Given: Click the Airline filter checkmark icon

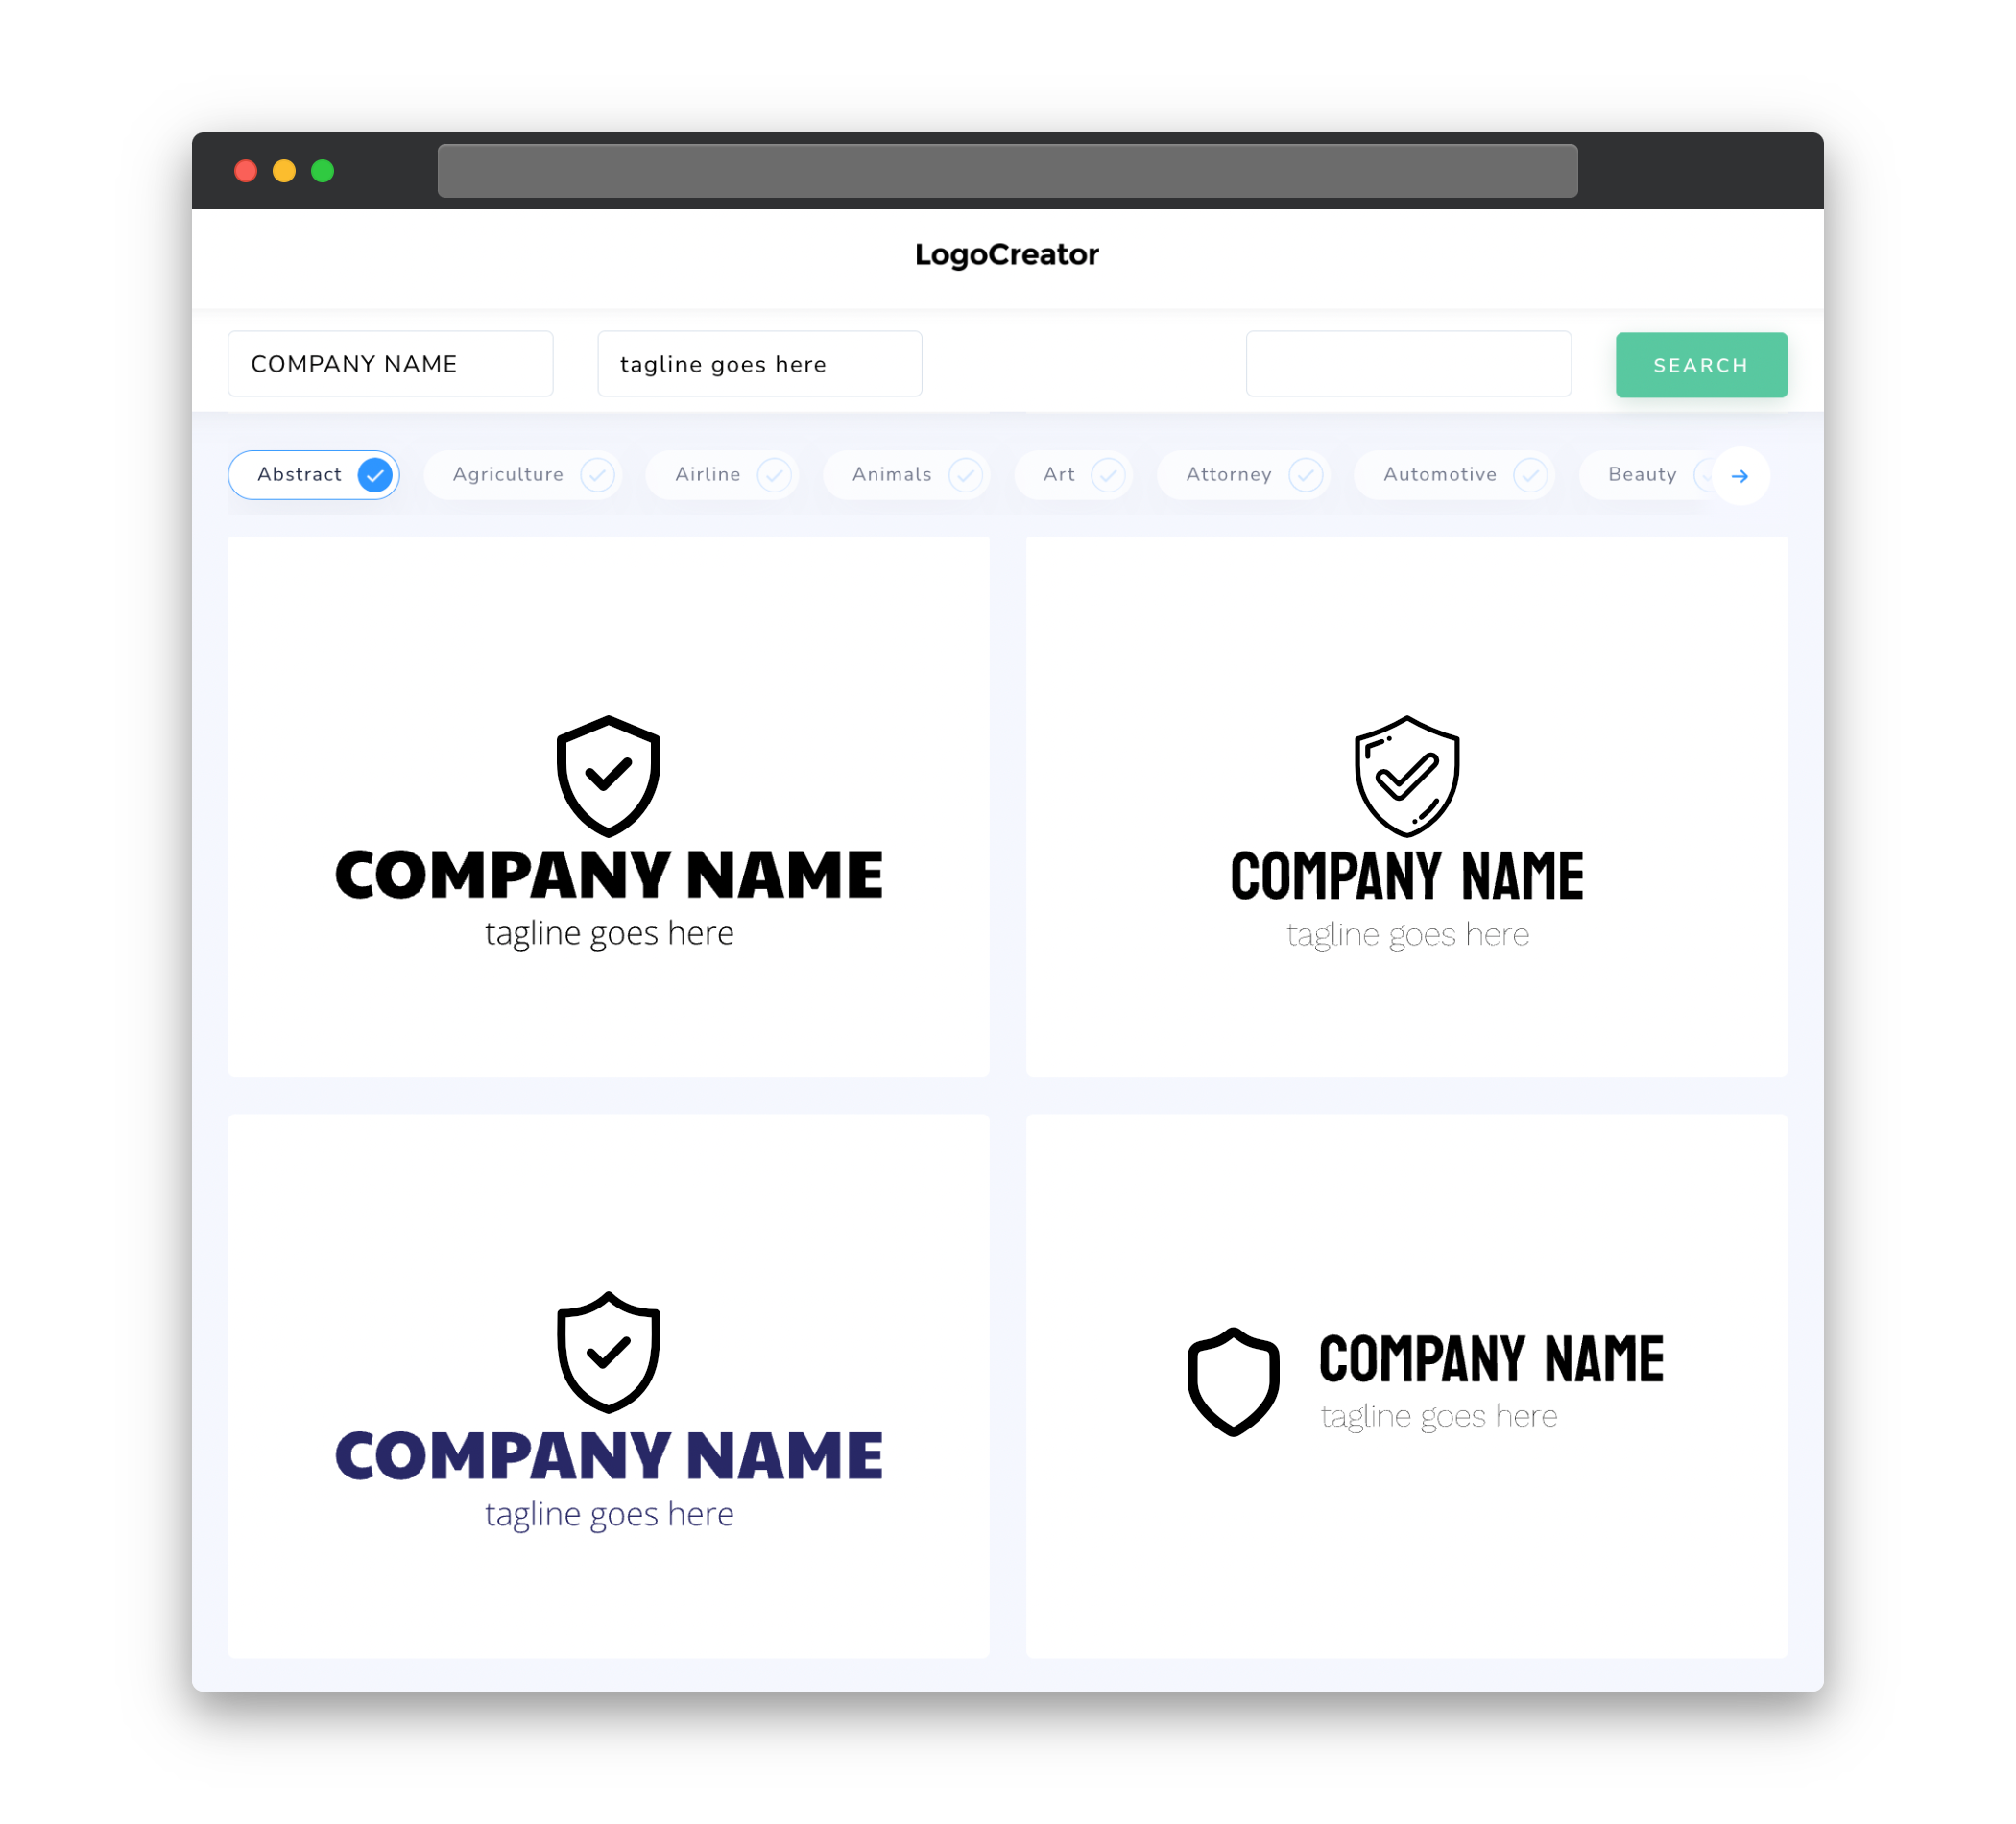Looking at the screenshot, I should point(775,474).
